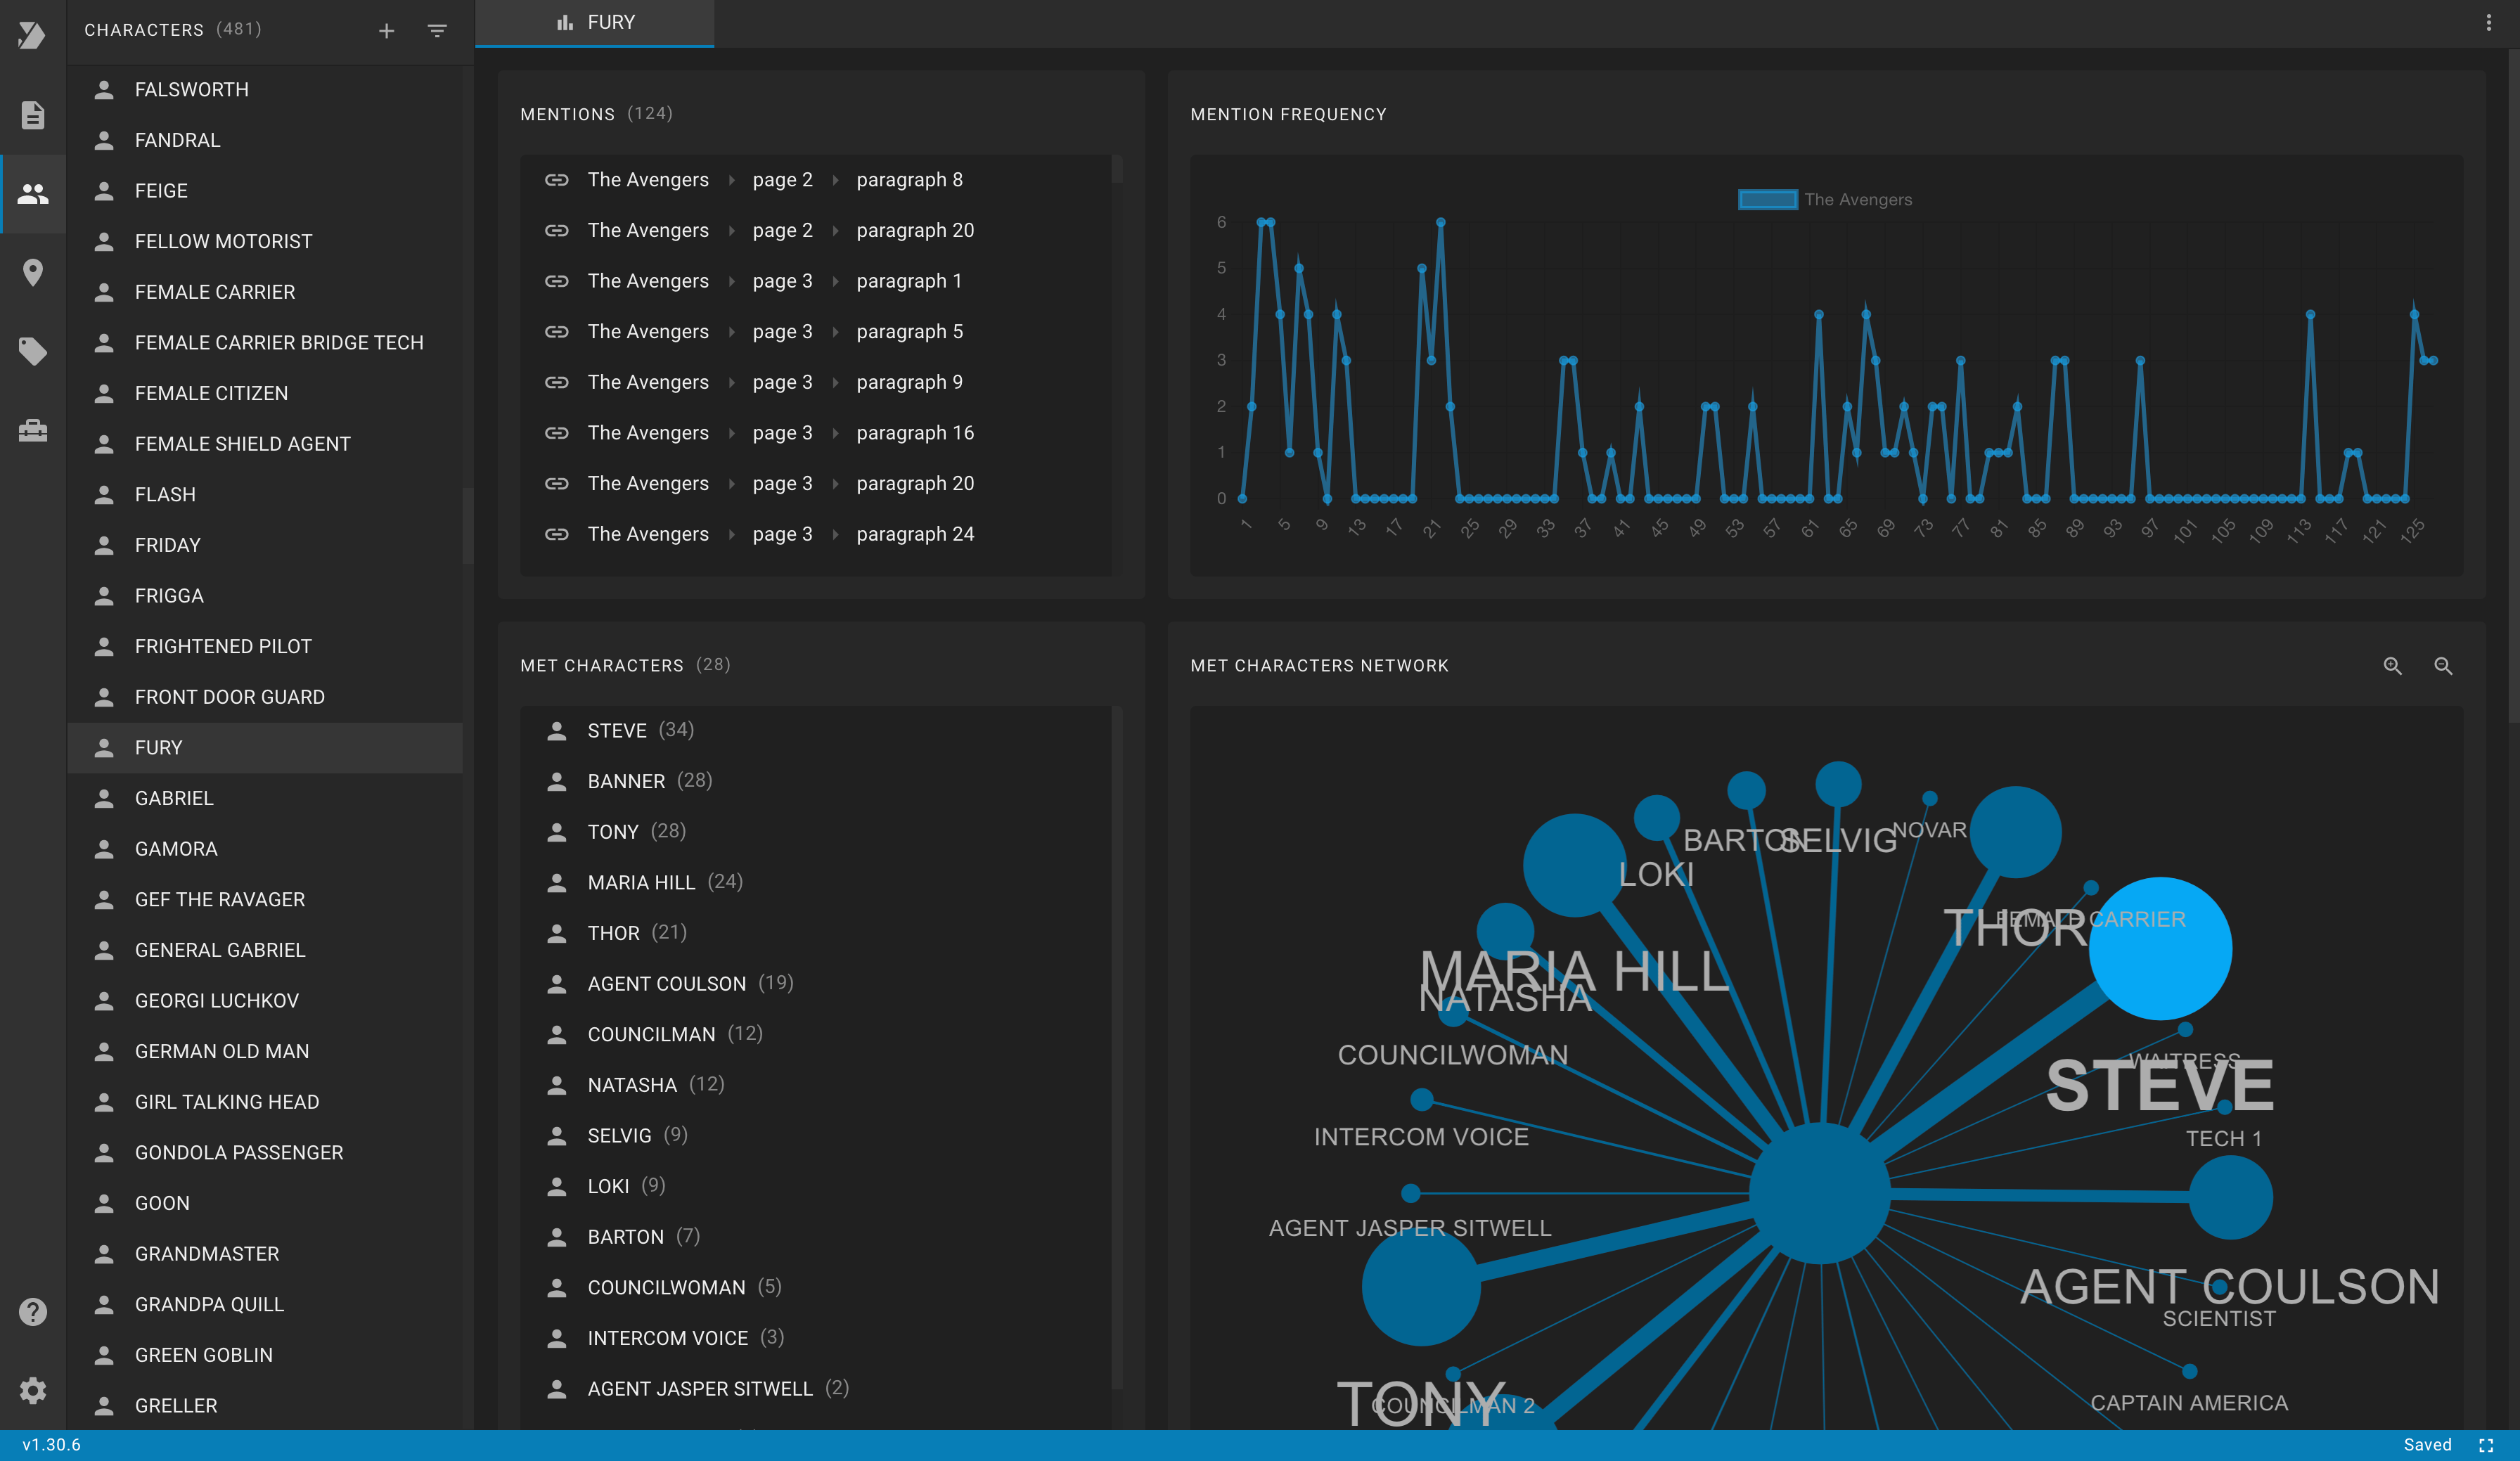
Task: Switch to the FURY tab
Action: [595, 23]
